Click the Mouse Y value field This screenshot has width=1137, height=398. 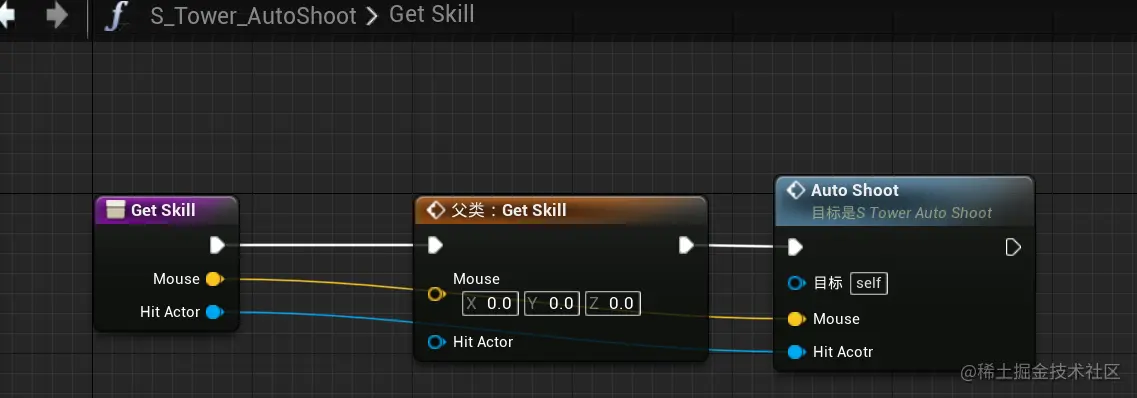click(x=552, y=303)
